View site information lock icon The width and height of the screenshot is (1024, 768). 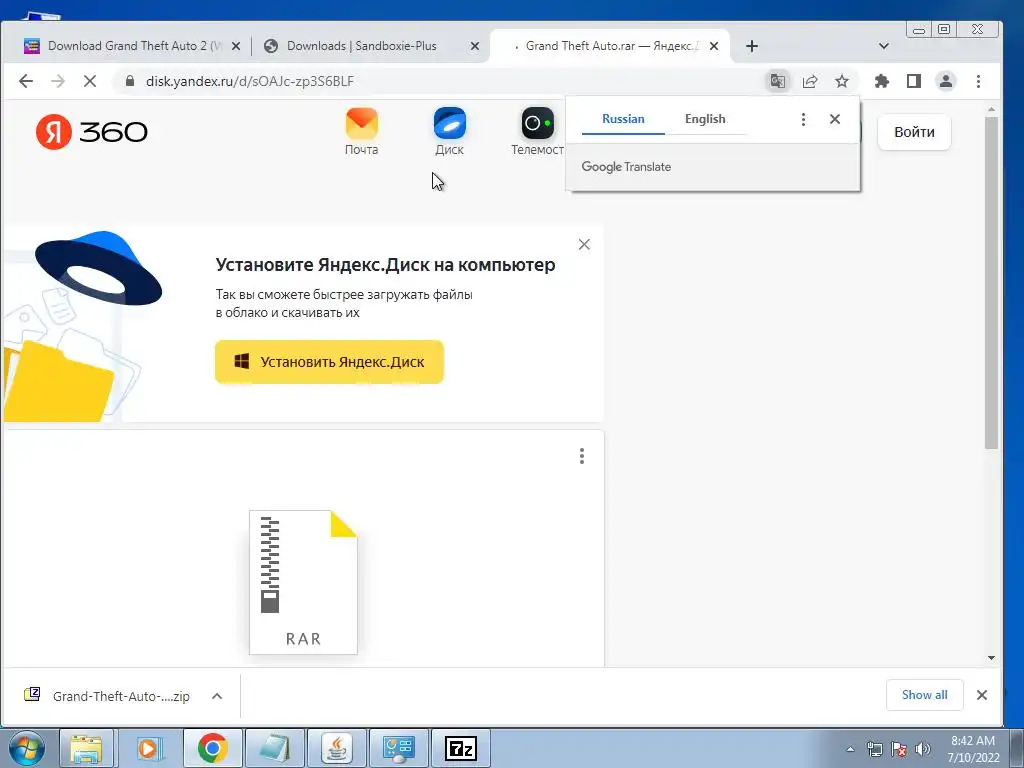coord(129,81)
